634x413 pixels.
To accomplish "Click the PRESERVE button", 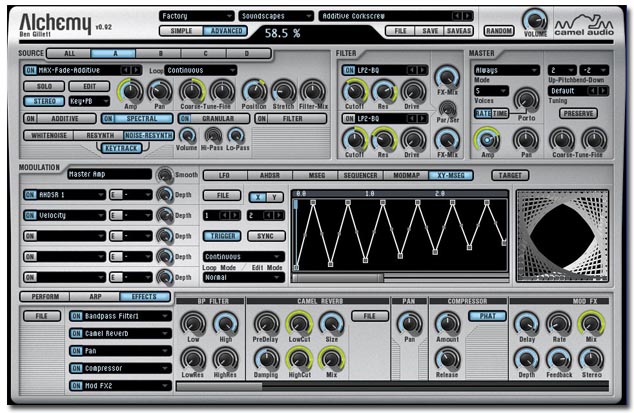I will point(578,114).
